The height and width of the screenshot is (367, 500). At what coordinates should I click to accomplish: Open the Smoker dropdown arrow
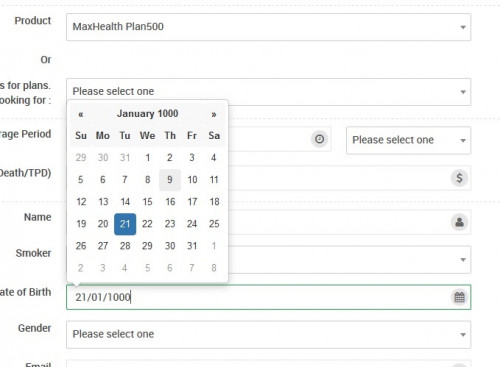click(463, 260)
